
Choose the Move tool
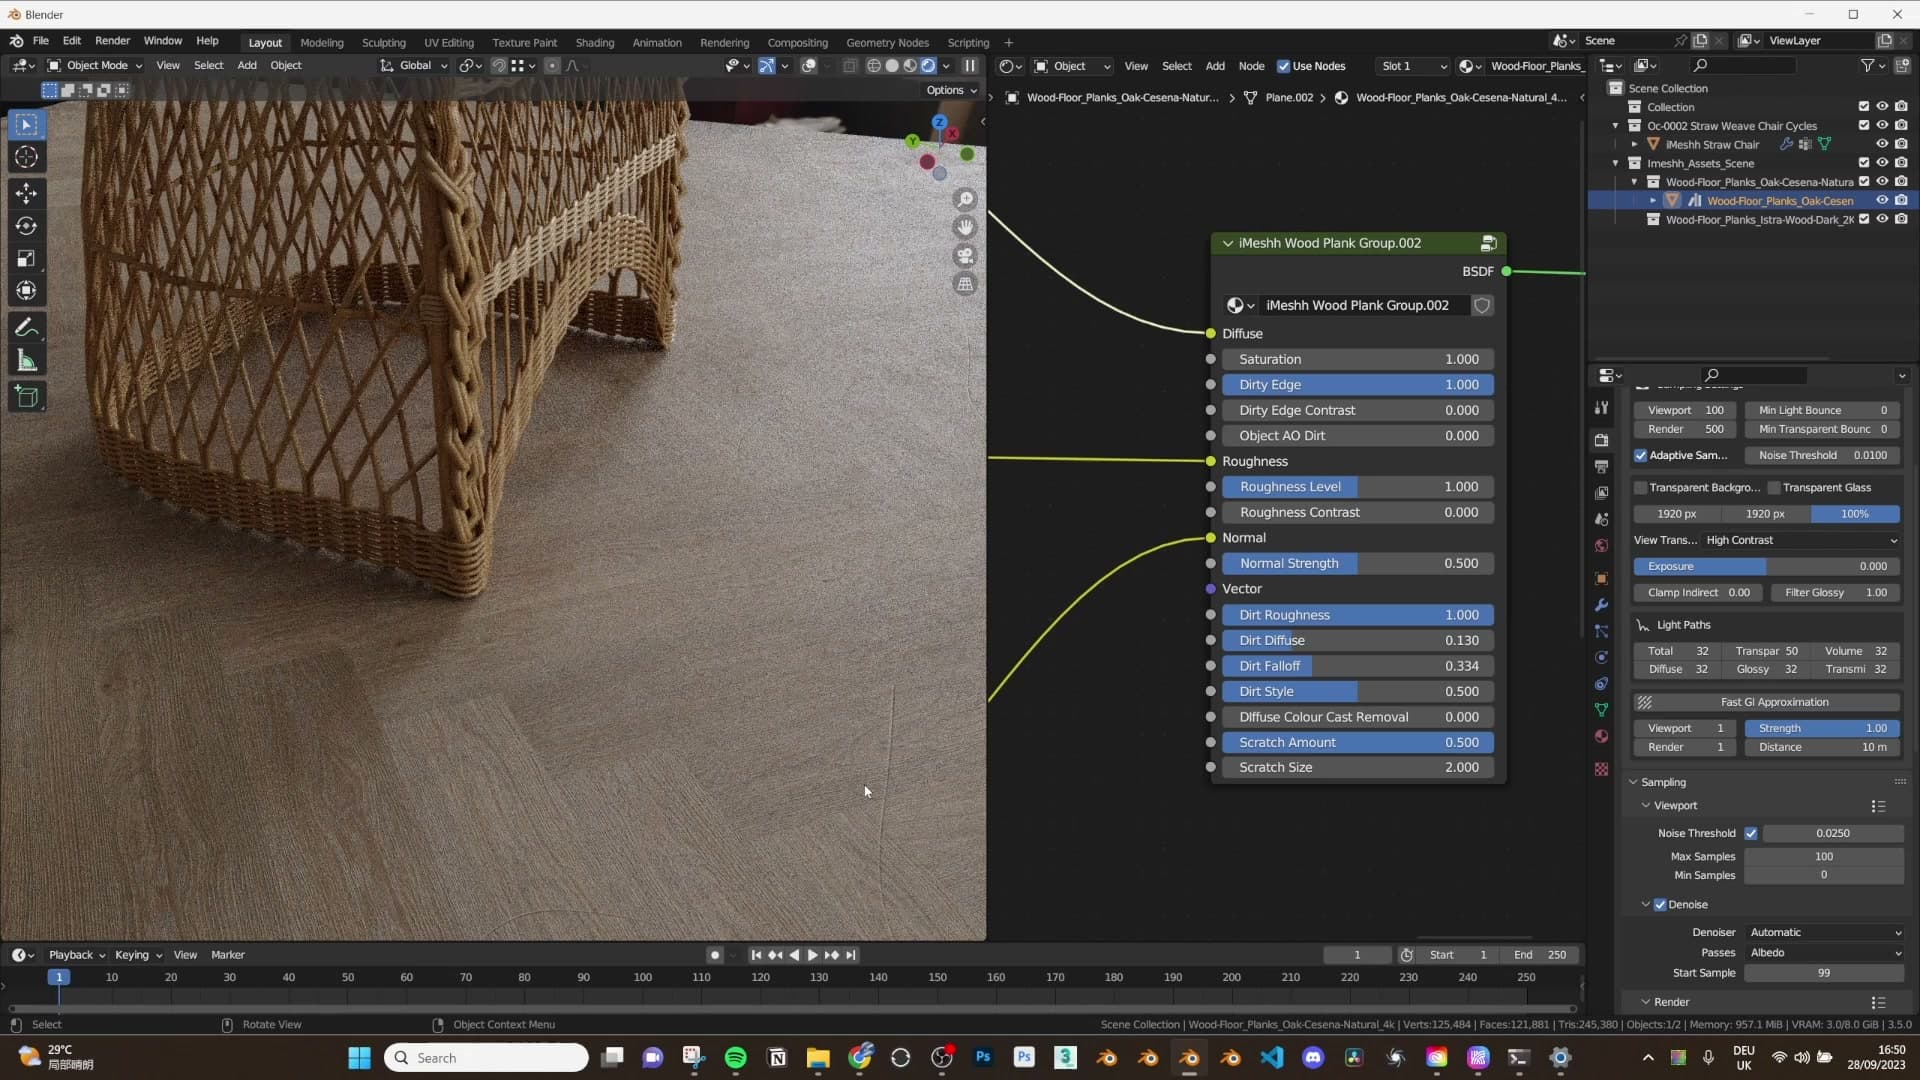tap(27, 193)
